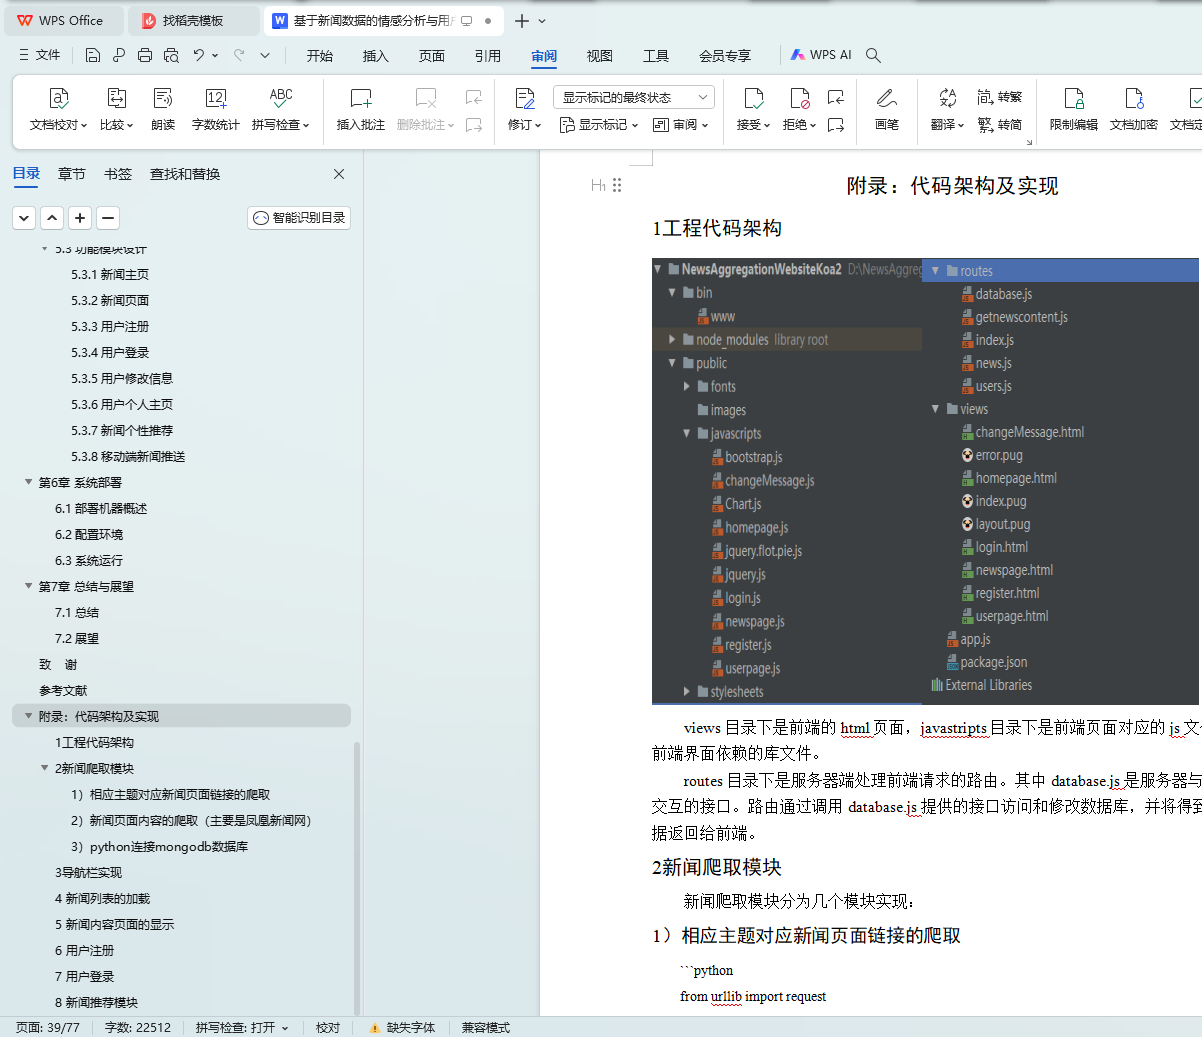Go to 5.3.8 移动端新闻推送 in outline
Screen dimensions: 1202x1037
pos(128,456)
